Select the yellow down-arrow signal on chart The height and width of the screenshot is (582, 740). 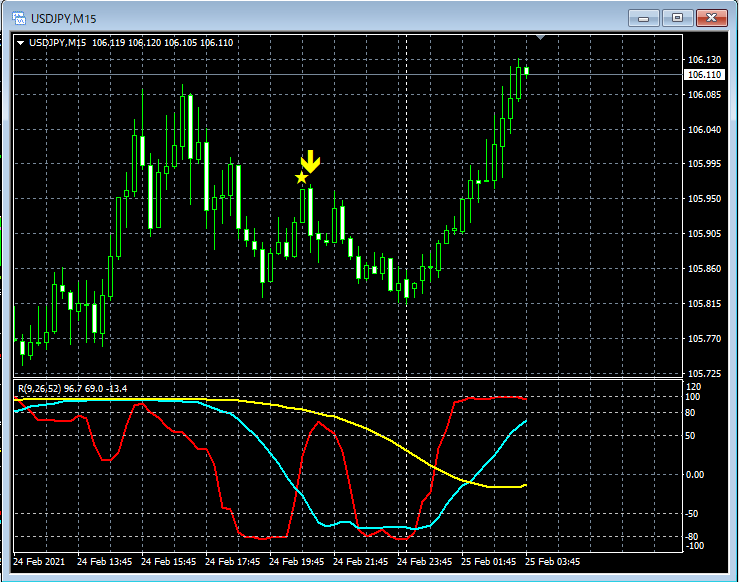point(311,162)
